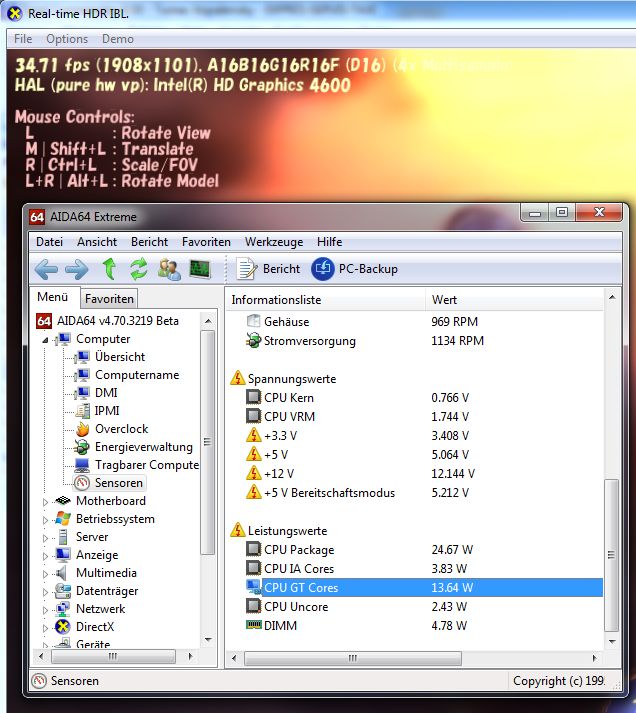The height and width of the screenshot is (713, 636).
Task: Click the Stromversorgung fan icon
Action: [253, 340]
